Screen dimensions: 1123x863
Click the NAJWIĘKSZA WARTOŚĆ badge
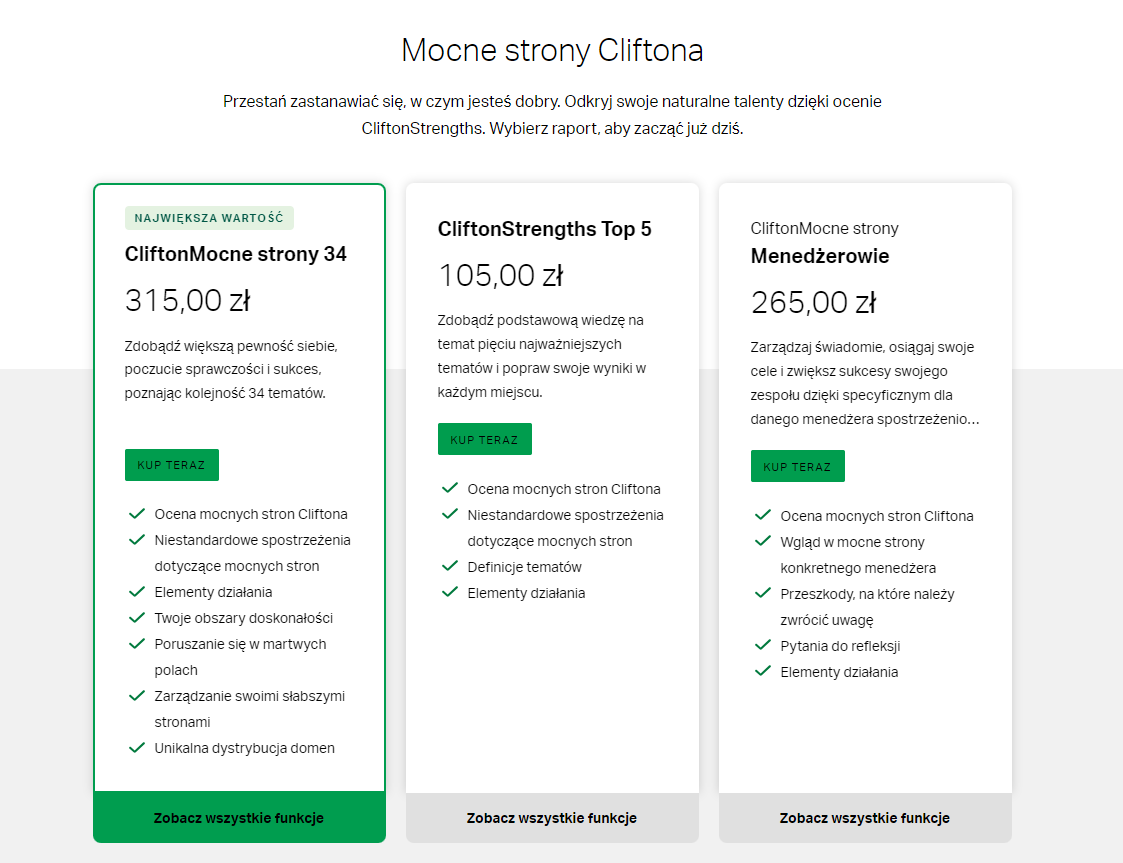pyautogui.click(x=209, y=218)
